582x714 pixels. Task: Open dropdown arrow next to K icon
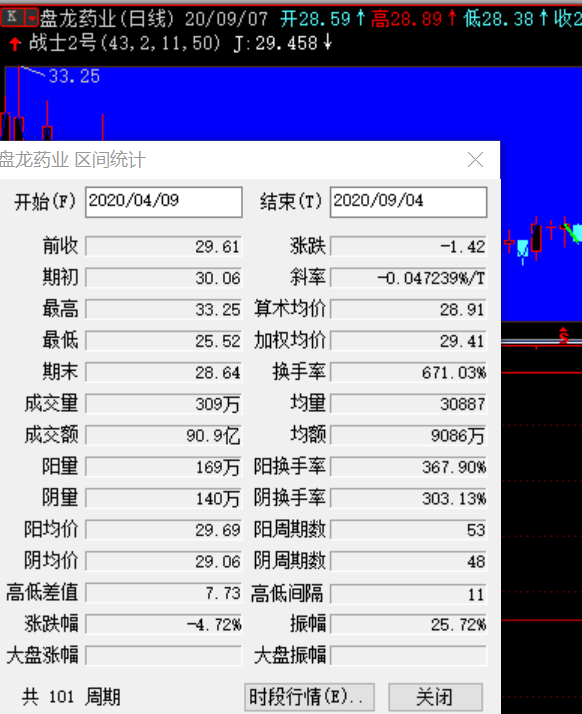[32, 18]
